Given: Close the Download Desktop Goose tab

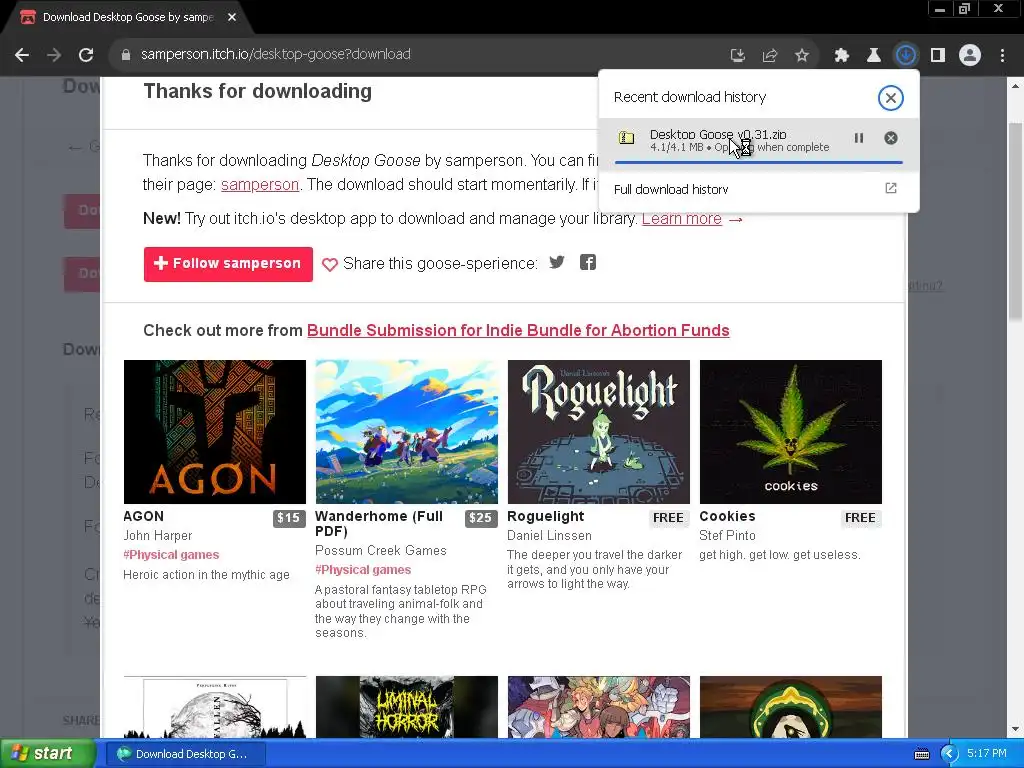Looking at the screenshot, I should pos(232,17).
